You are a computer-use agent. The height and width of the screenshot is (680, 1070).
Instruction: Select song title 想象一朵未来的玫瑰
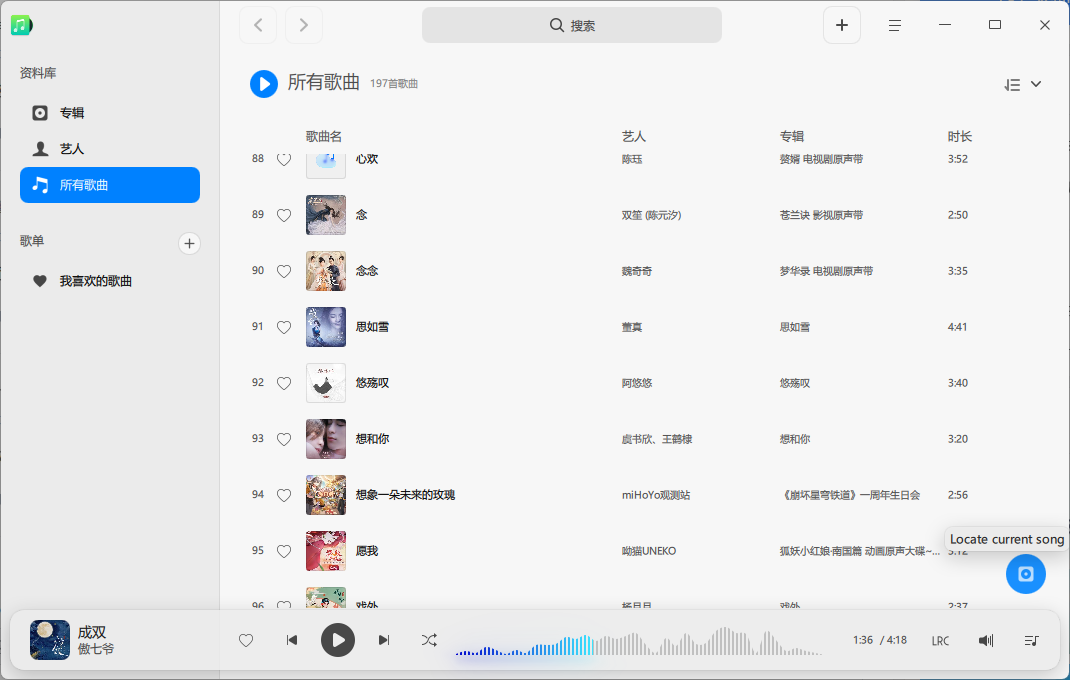click(x=405, y=495)
